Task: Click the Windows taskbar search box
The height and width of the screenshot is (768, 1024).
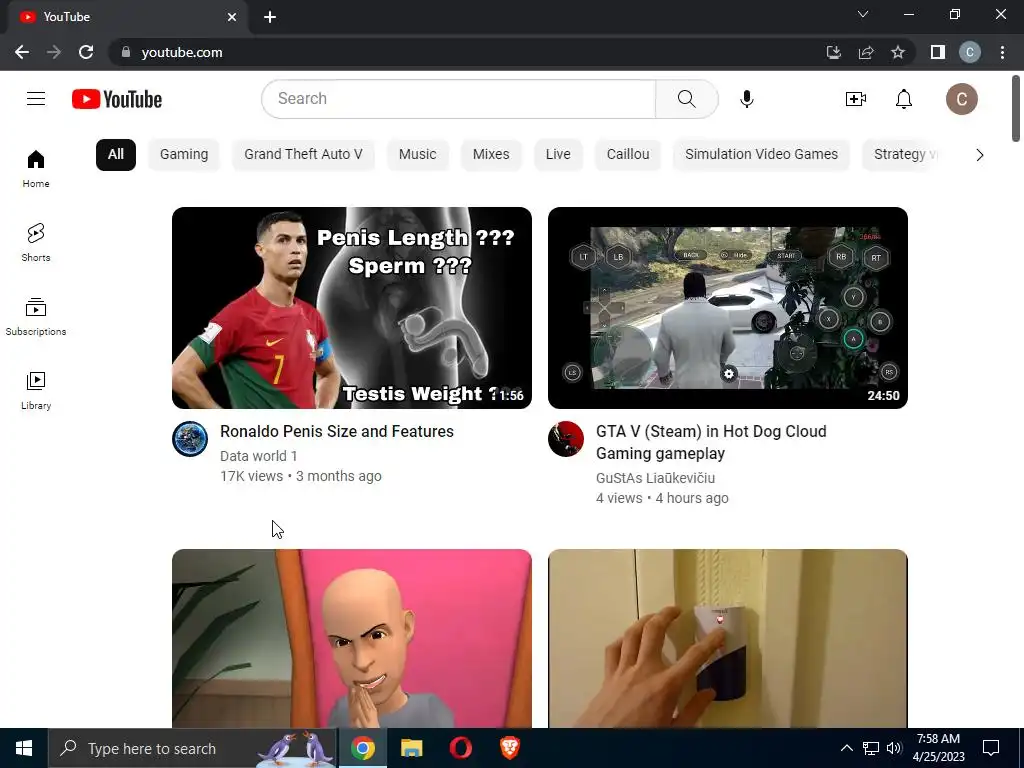Action: (x=193, y=748)
